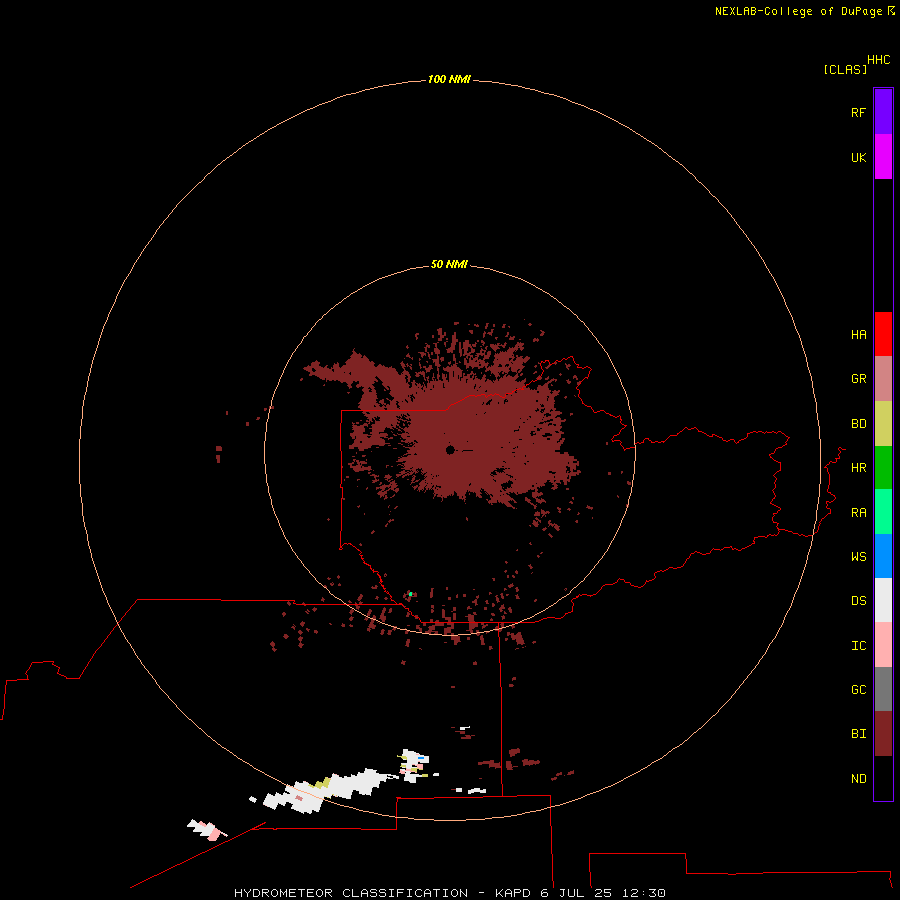Click the HHC product label
Screen dimensions: 900x900
click(878, 60)
